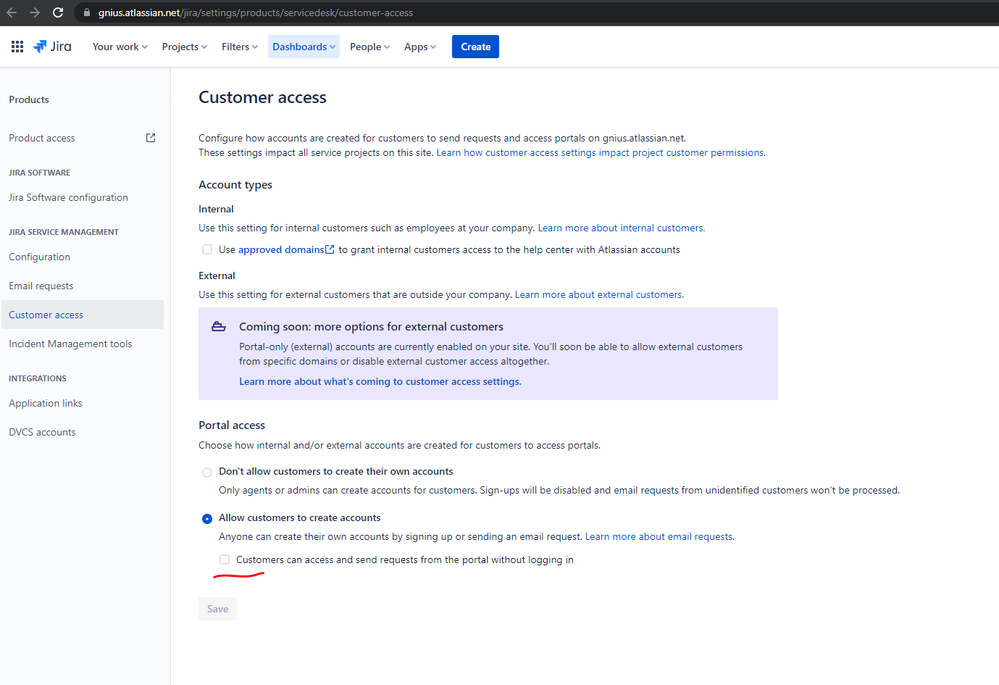
Task: Enable the Use approved domains checkbox
Action: pyautogui.click(x=207, y=250)
